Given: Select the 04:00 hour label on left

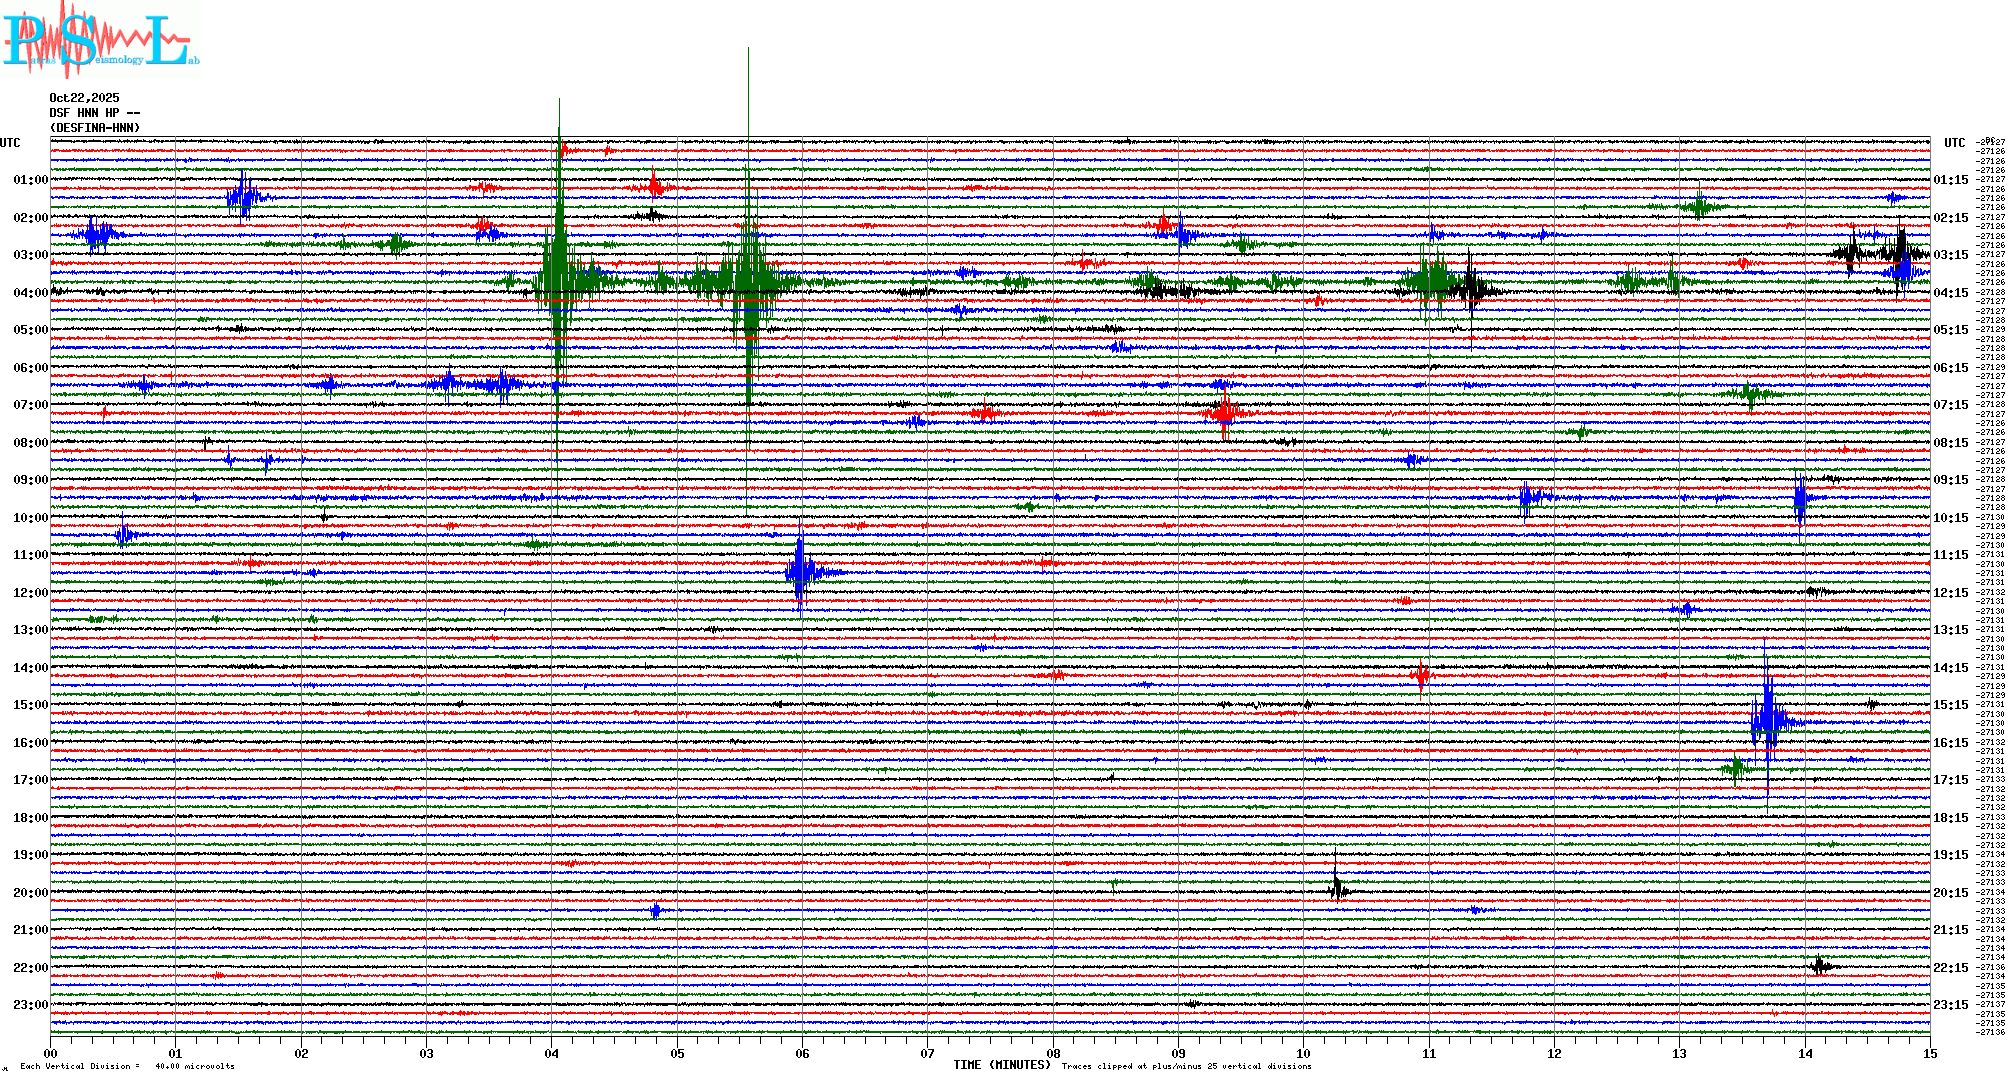Looking at the screenshot, I should click(x=30, y=293).
